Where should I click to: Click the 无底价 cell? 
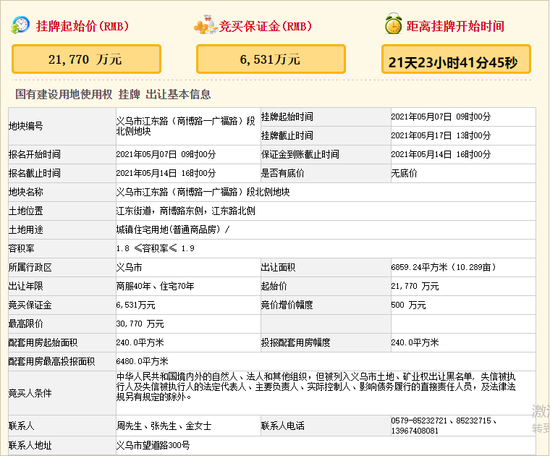pyautogui.click(x=463, y=173)
